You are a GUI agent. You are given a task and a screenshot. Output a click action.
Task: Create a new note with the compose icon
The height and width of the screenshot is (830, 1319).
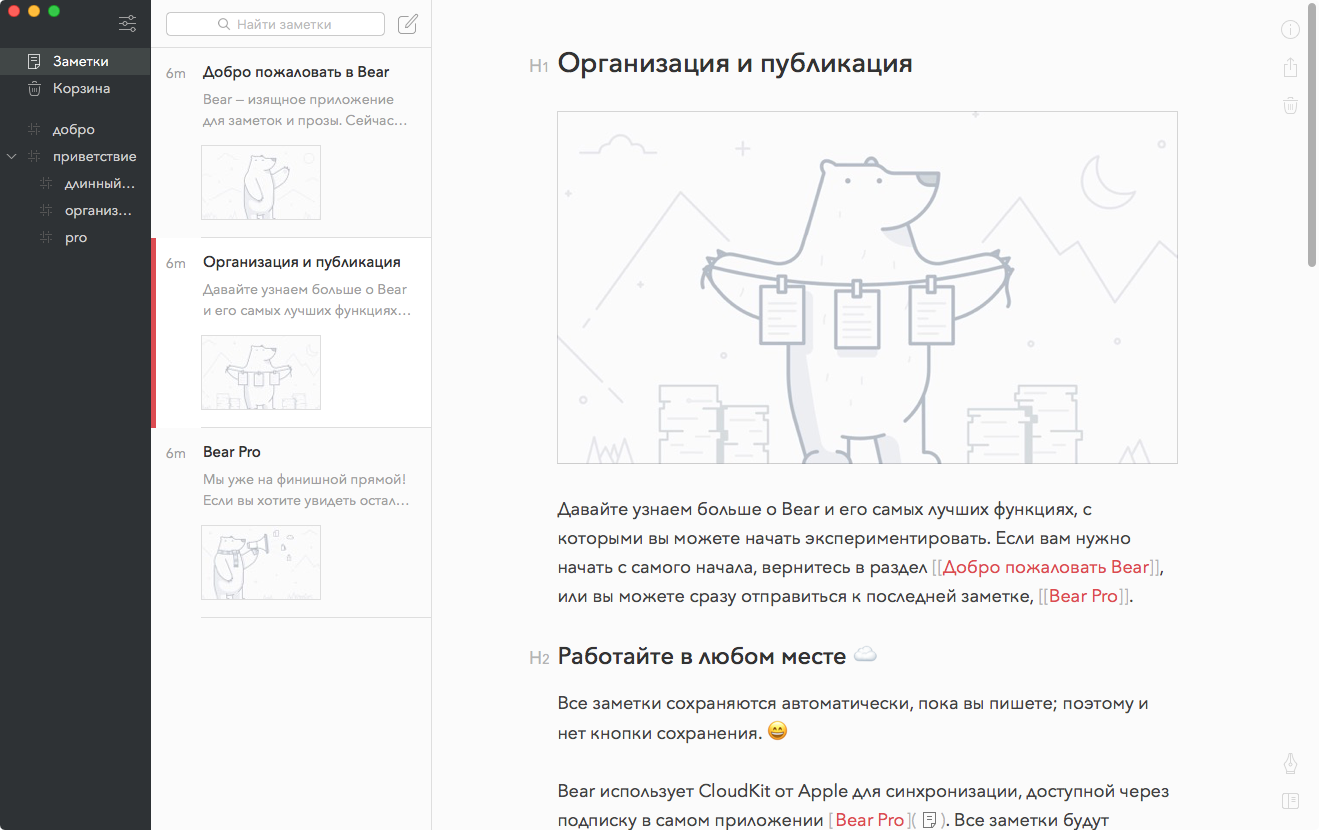[408, 24]
